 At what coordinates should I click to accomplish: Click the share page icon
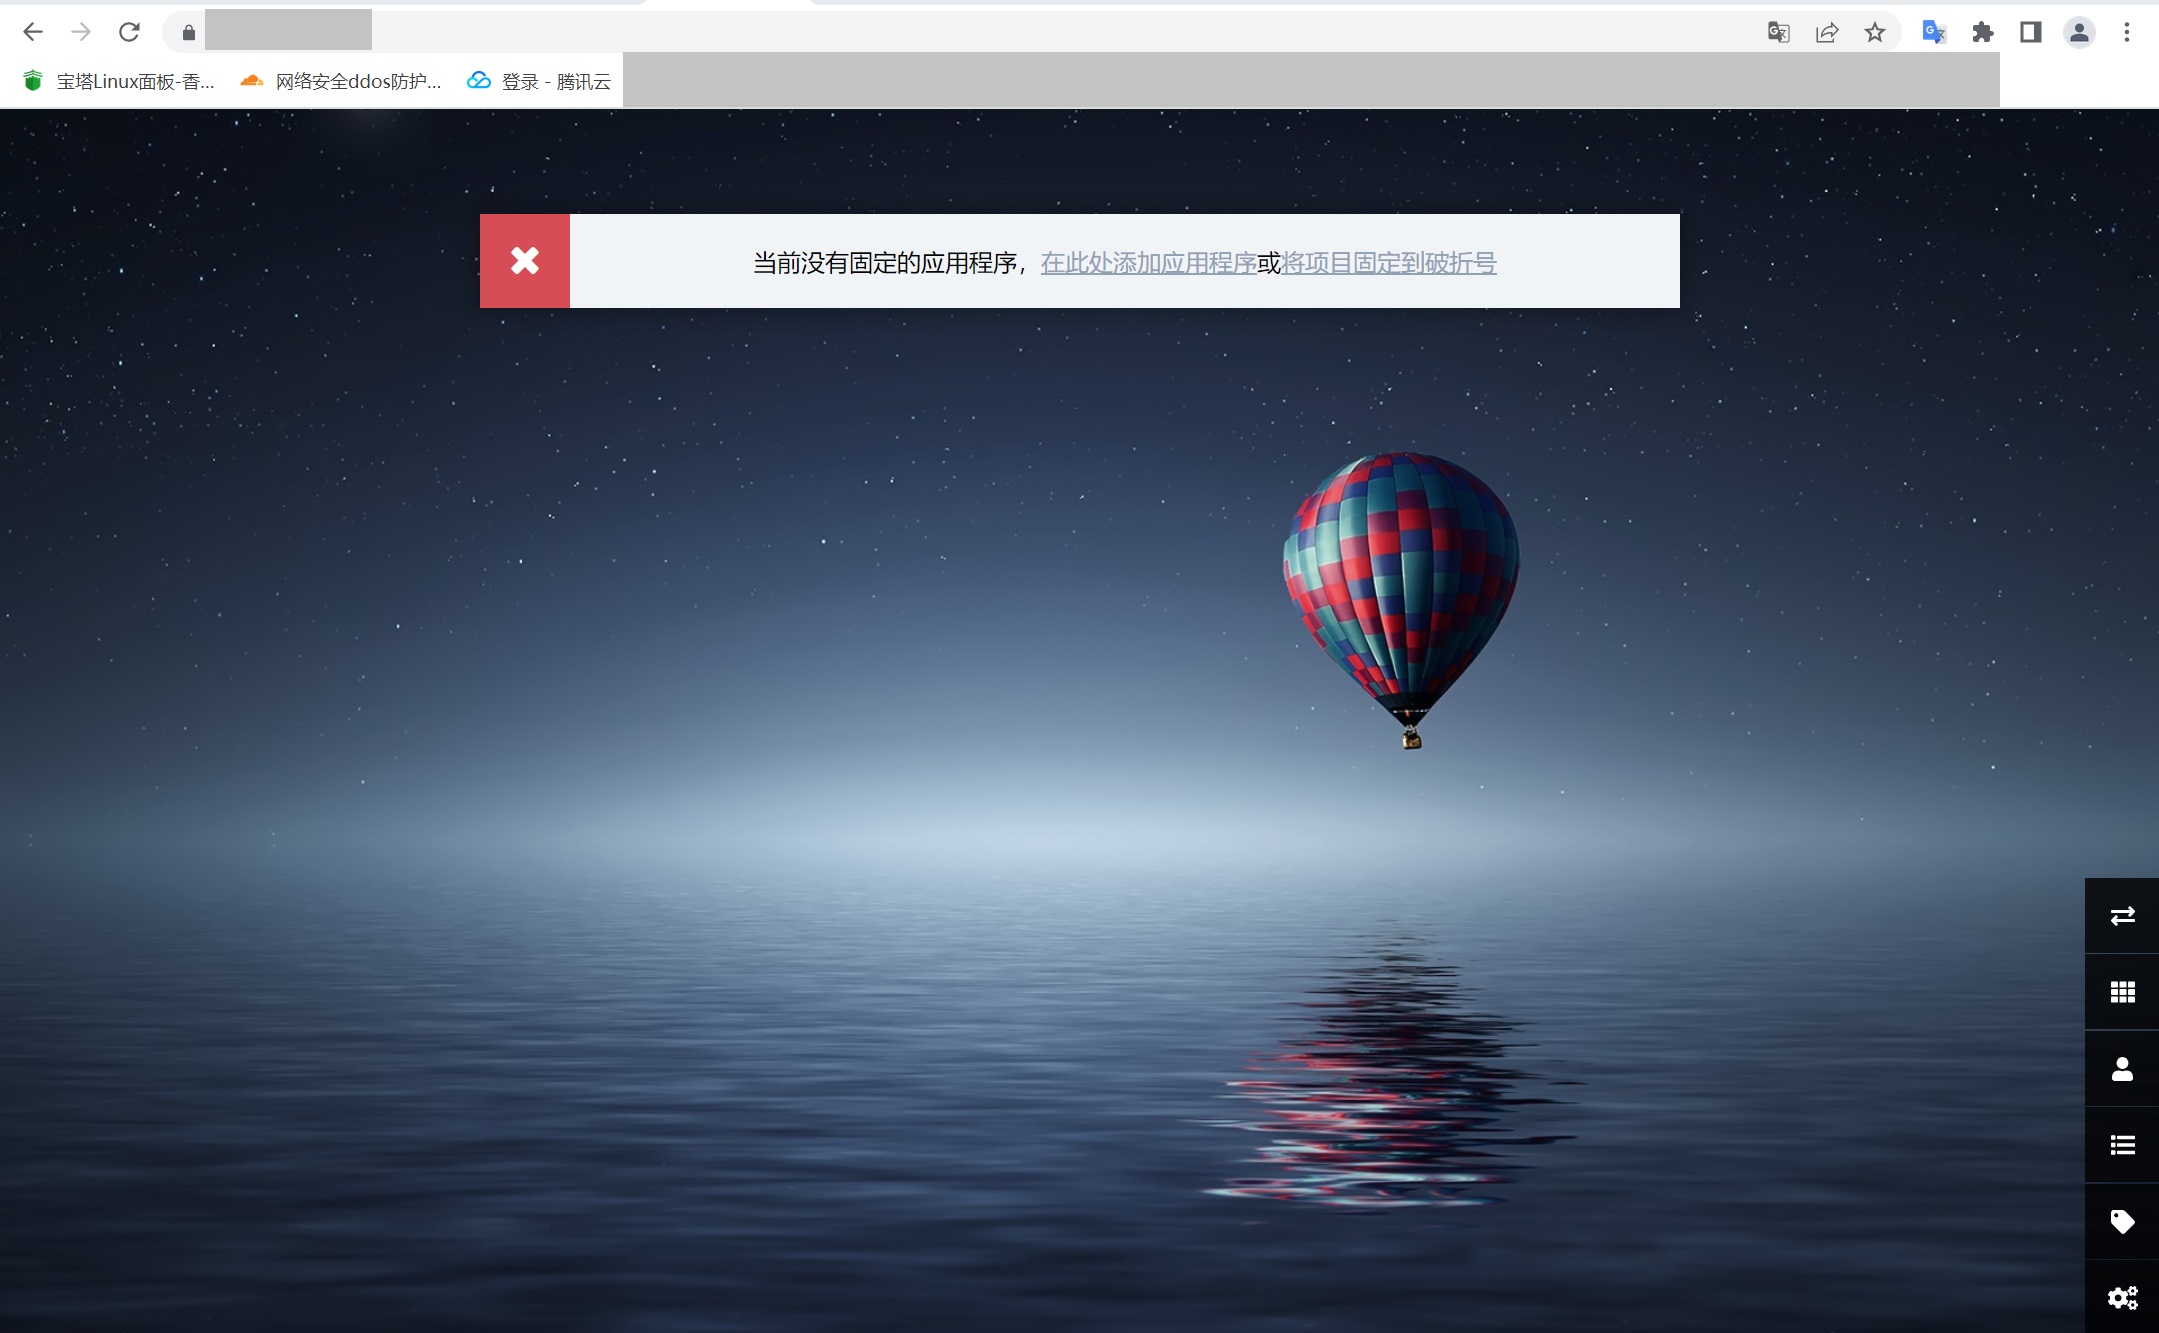point(1827,32)
